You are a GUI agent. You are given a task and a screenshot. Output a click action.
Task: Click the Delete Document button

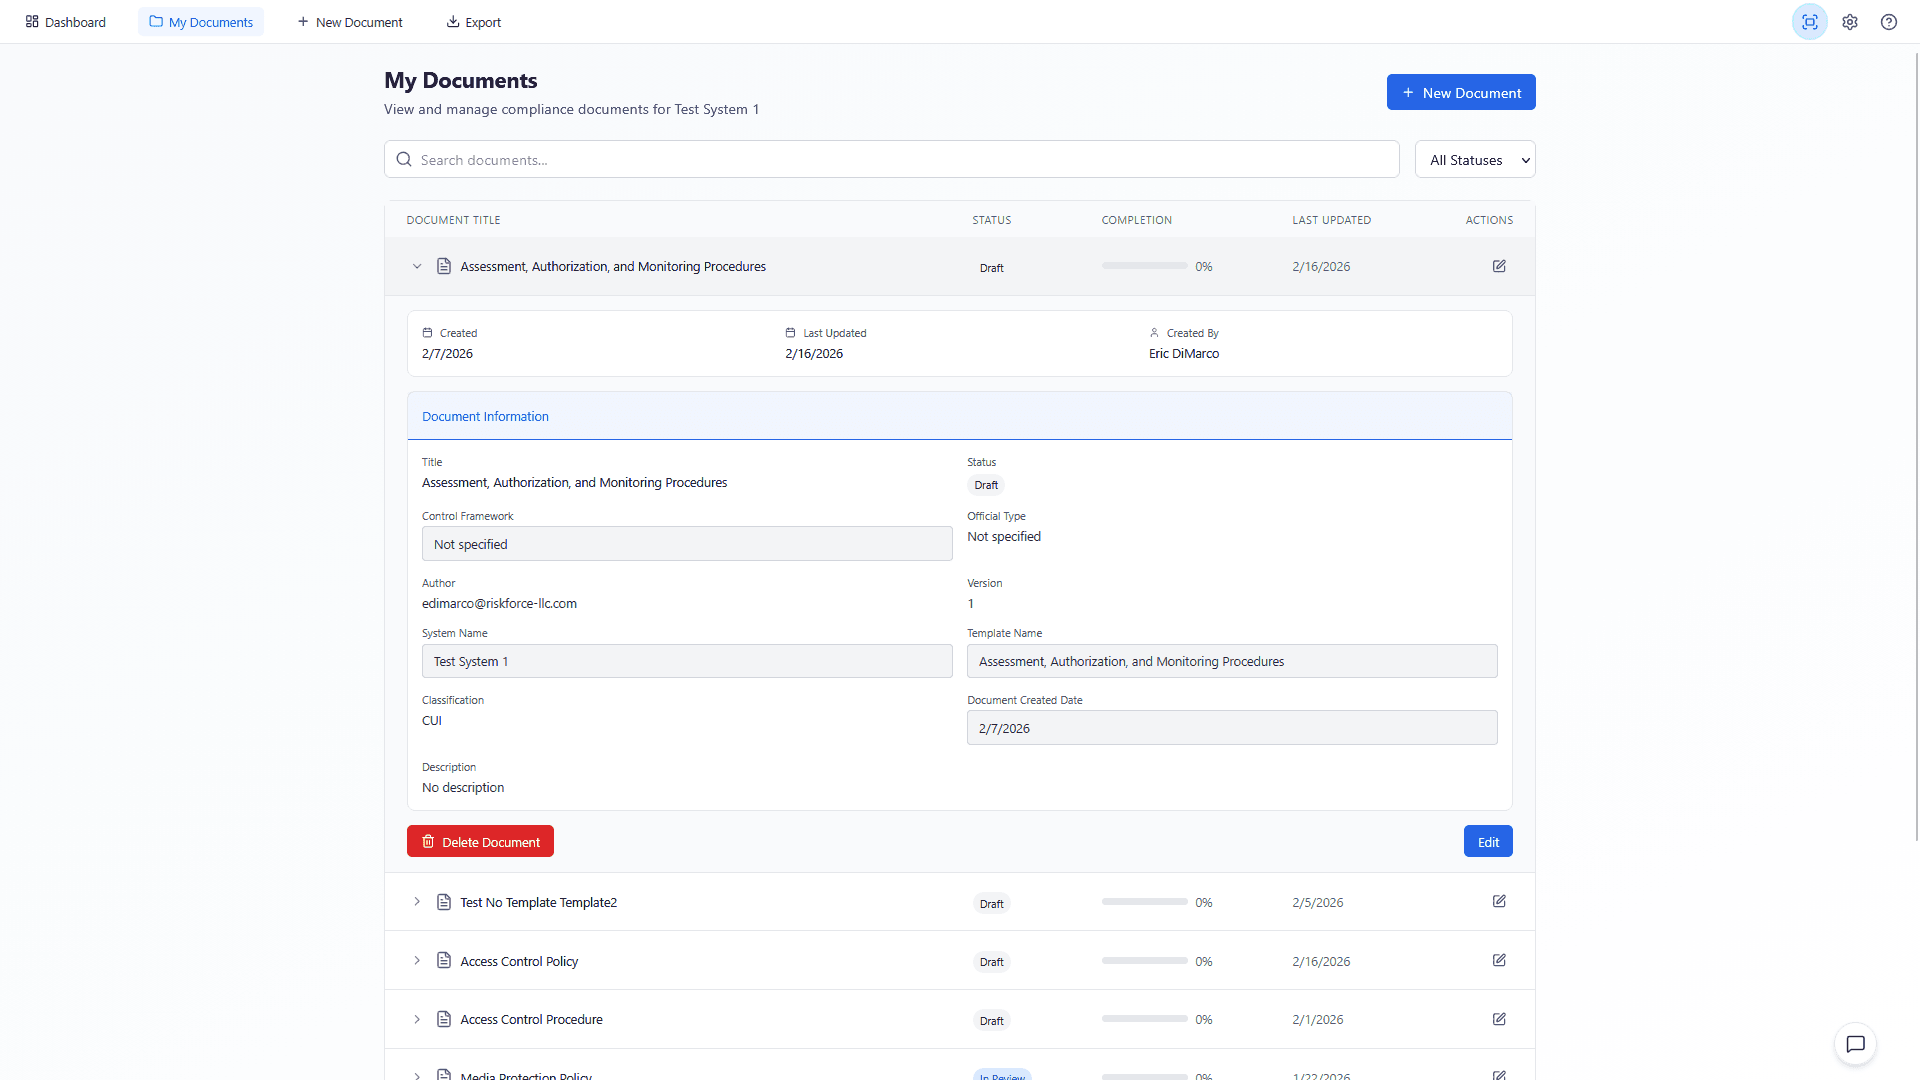tap(480, 841)
